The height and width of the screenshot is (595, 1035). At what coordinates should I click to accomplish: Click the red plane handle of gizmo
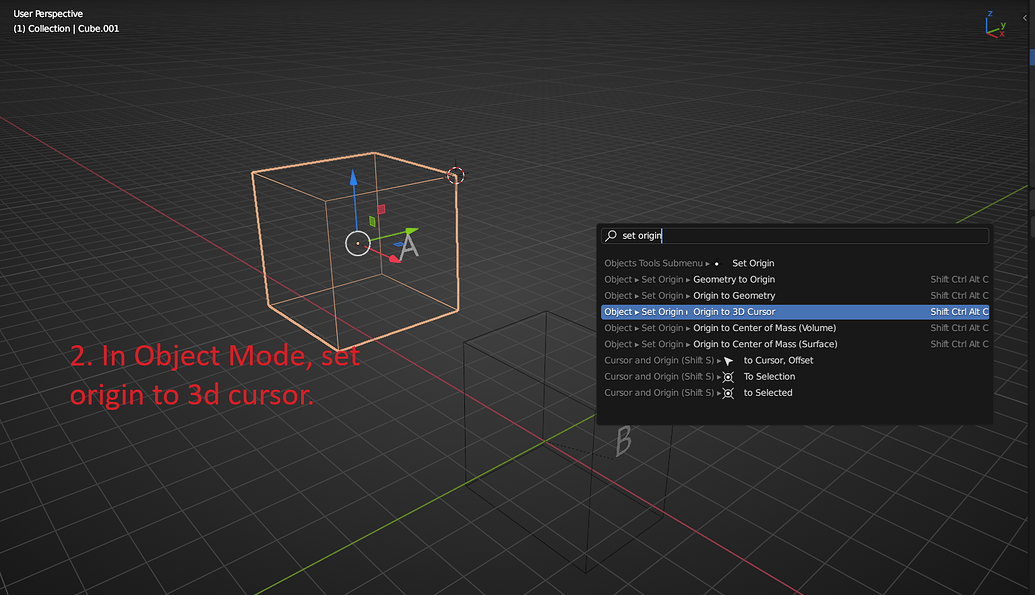381,209
